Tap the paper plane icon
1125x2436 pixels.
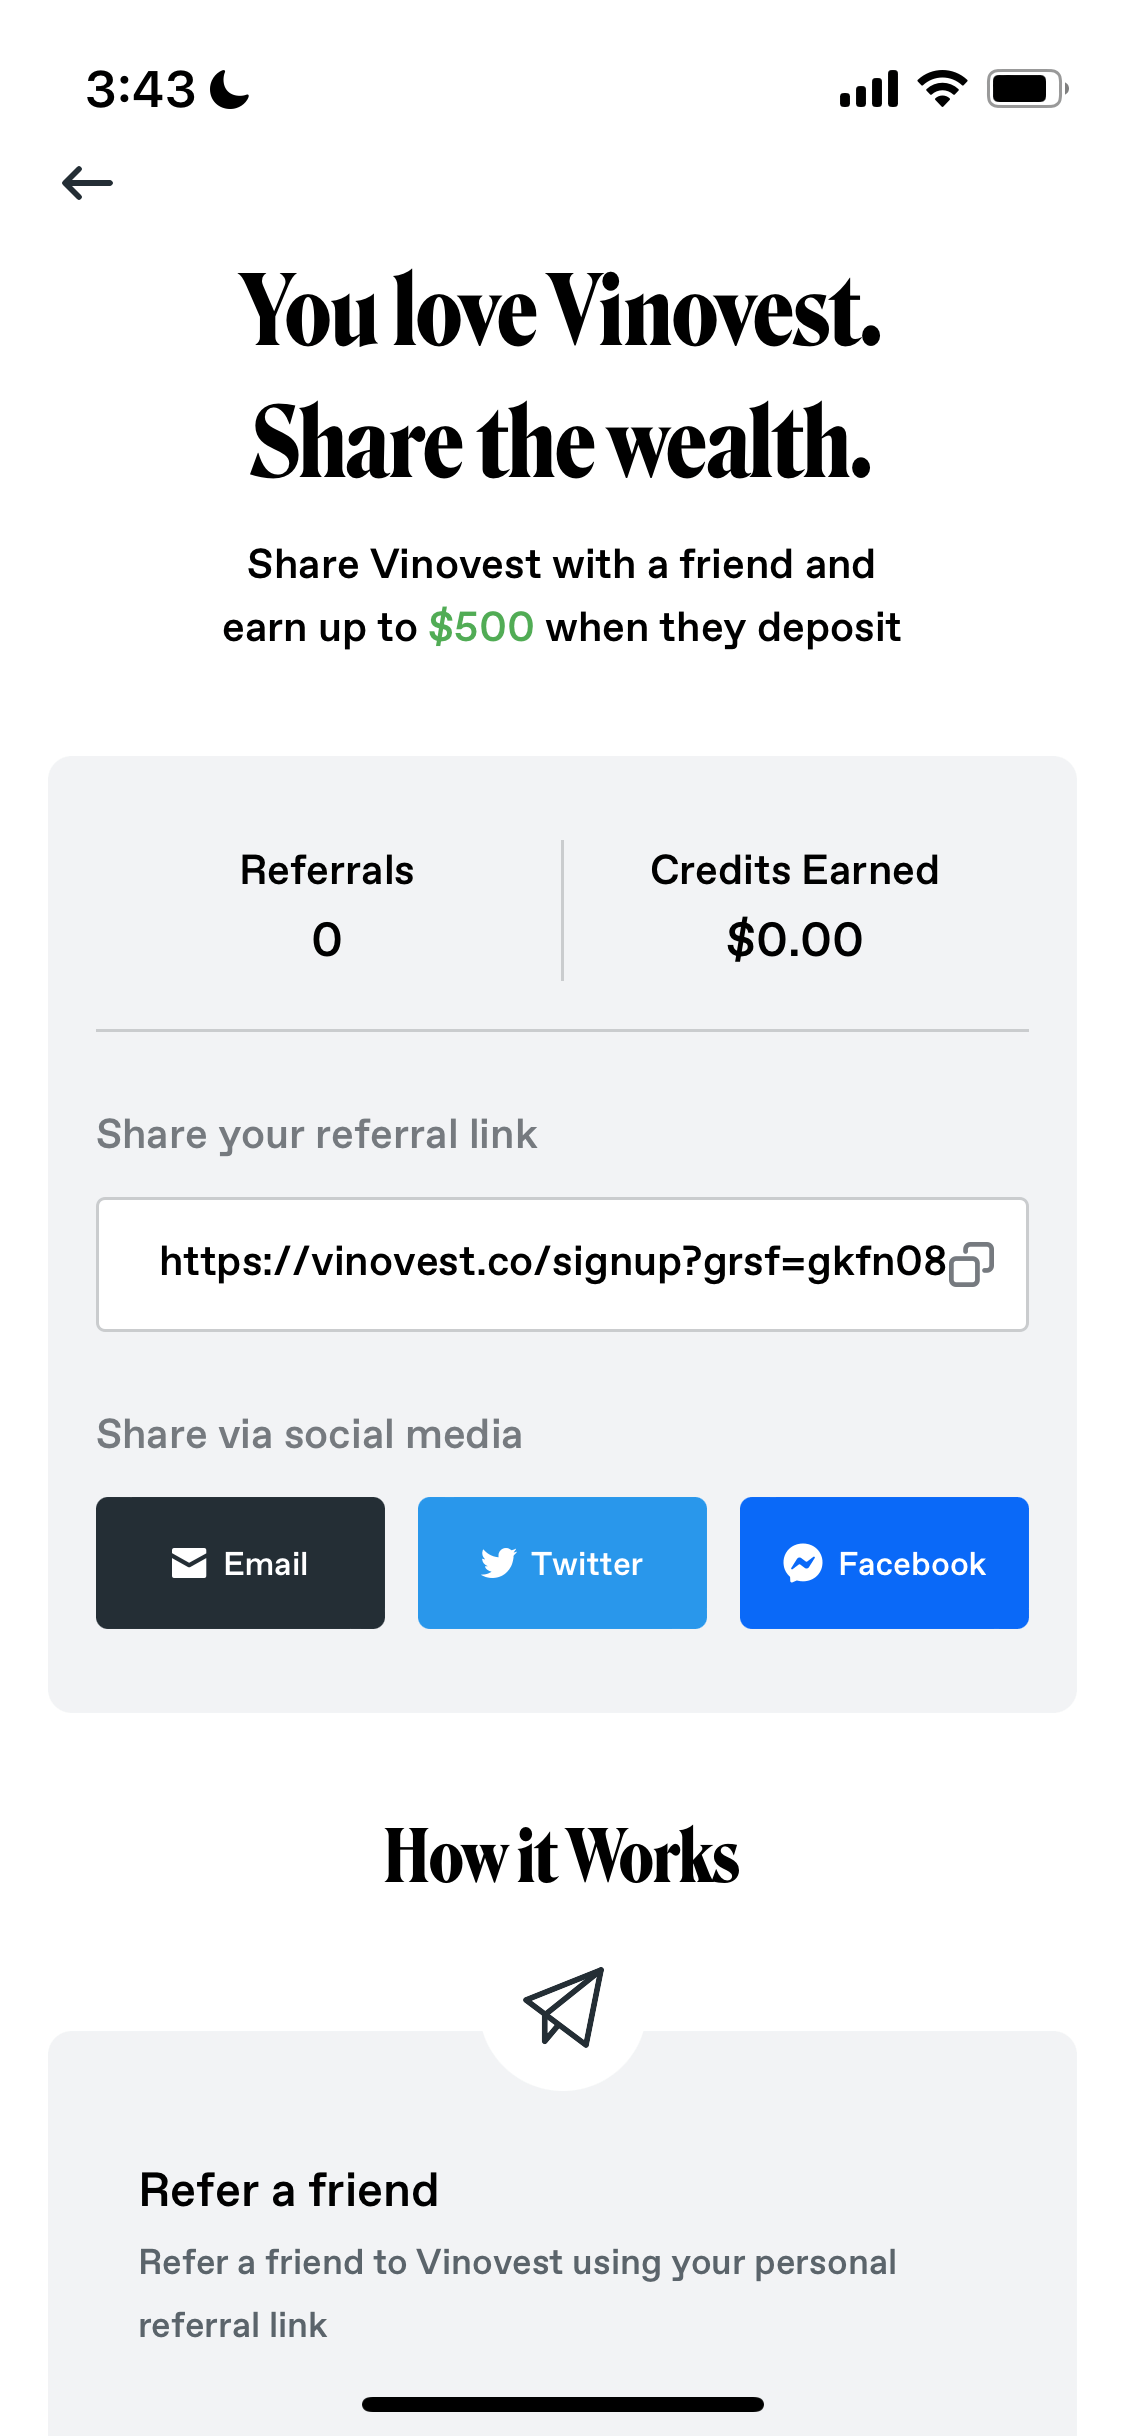tap(564, 2007)
